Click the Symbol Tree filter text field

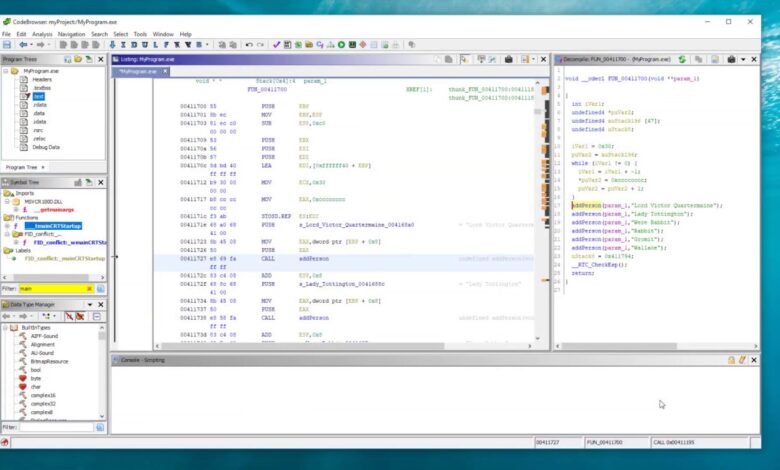coord(50,289)
